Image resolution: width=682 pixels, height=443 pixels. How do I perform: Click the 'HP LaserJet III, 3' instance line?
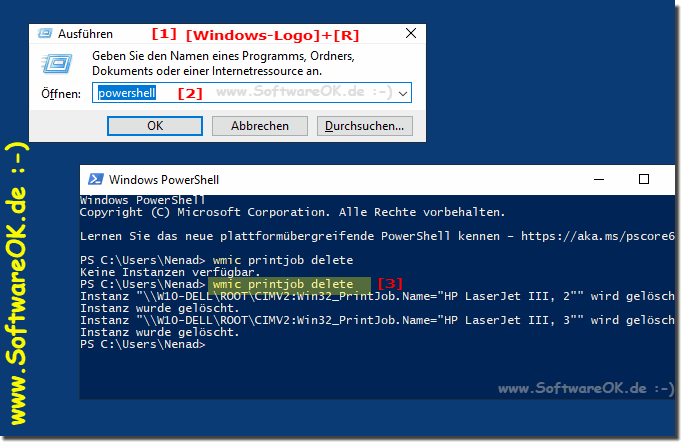[x=377, y=320]
